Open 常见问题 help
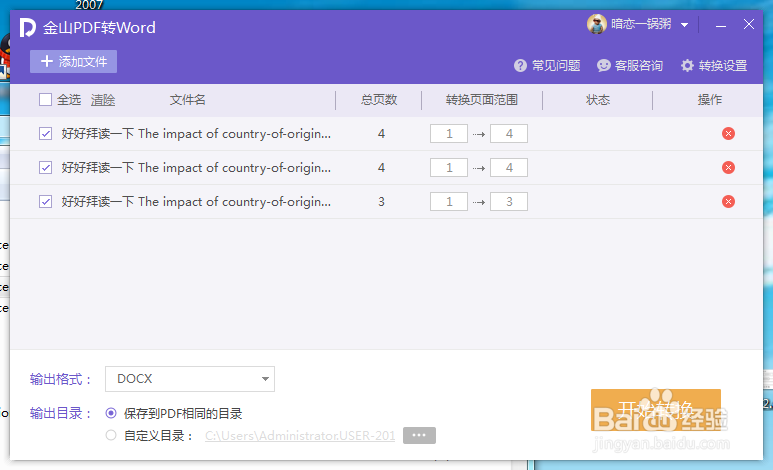The image size is (773, 470). (x=547, y=66)
